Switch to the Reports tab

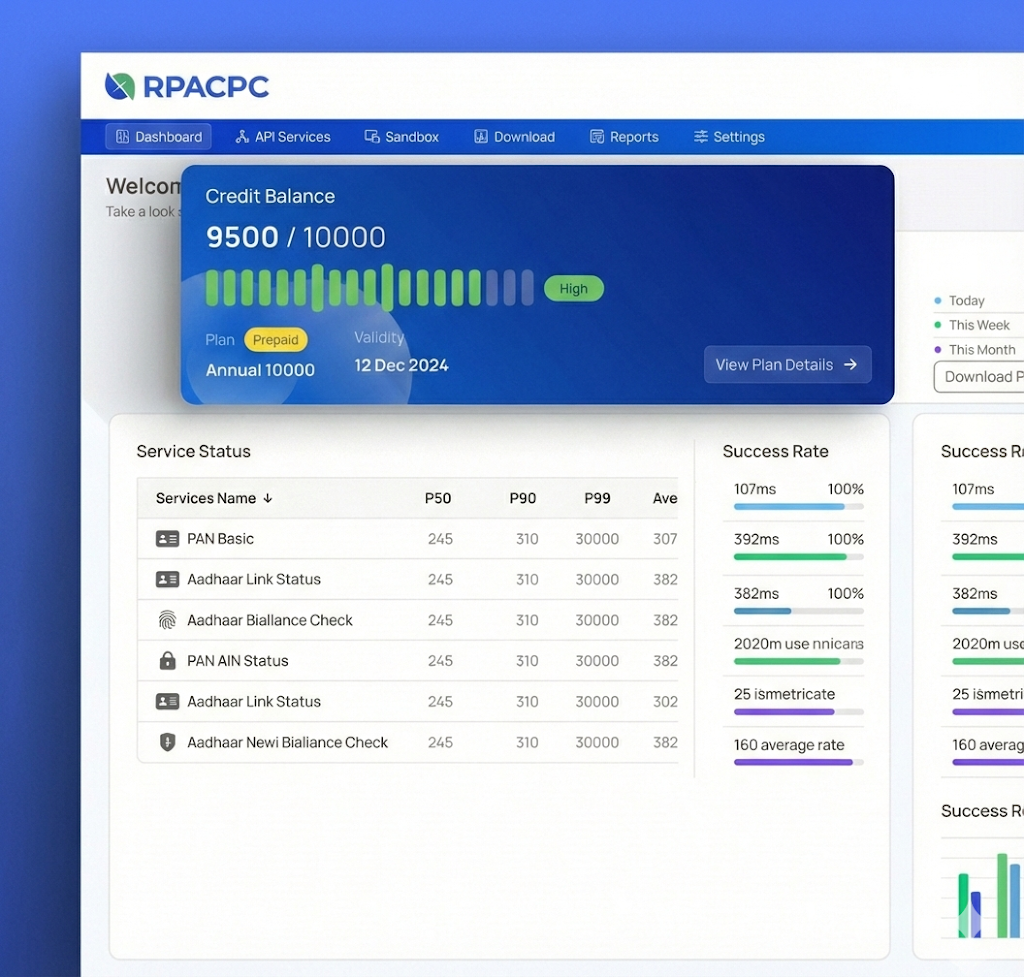634,137
